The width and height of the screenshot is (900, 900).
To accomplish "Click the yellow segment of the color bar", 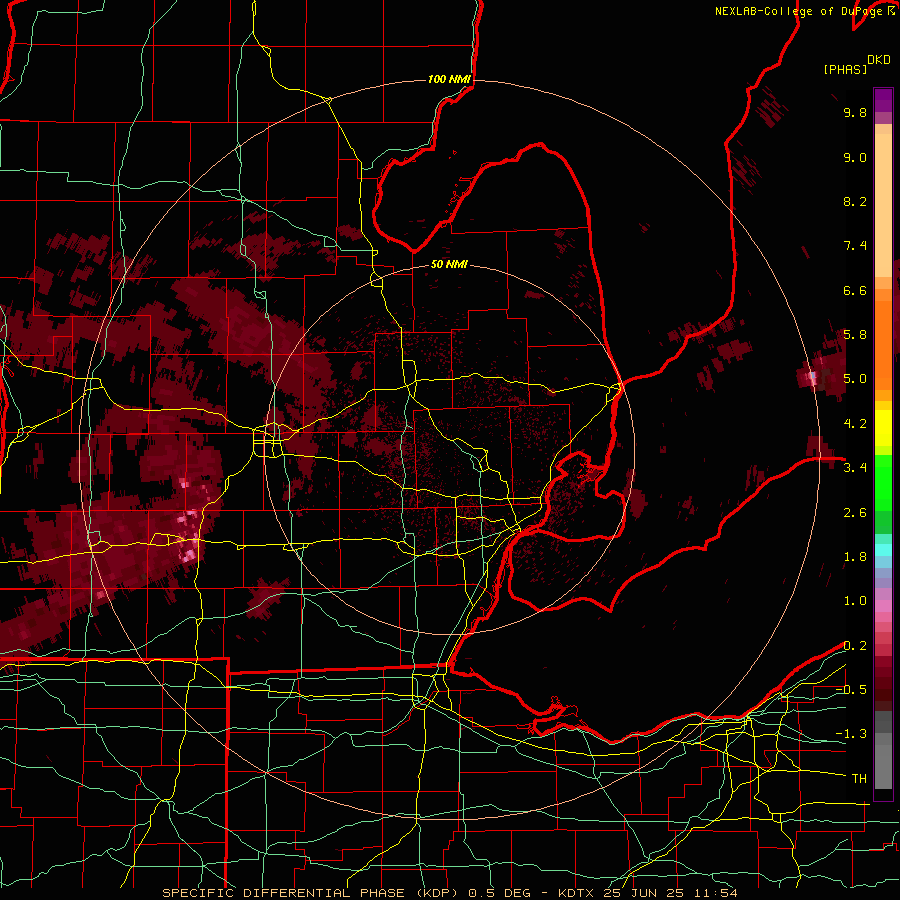I will (883, 428).
